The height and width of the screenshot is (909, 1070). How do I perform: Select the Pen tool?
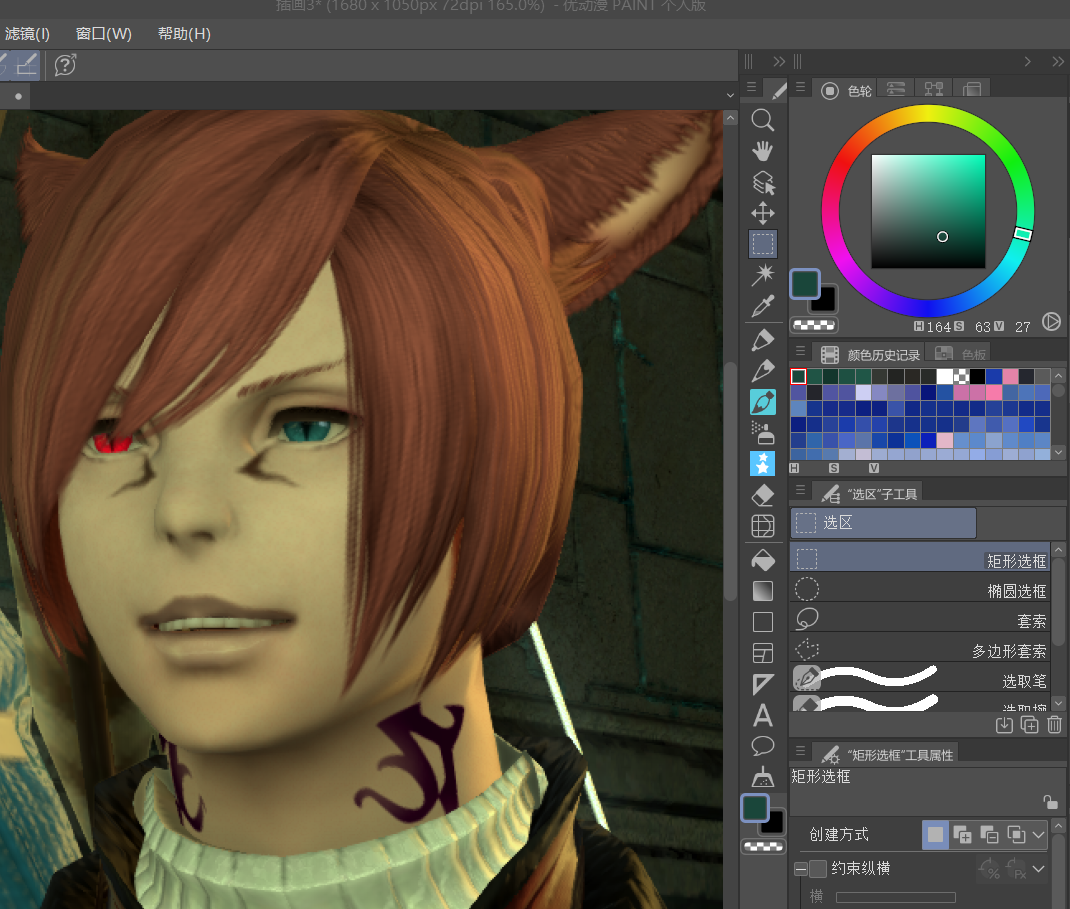[762, 340]
